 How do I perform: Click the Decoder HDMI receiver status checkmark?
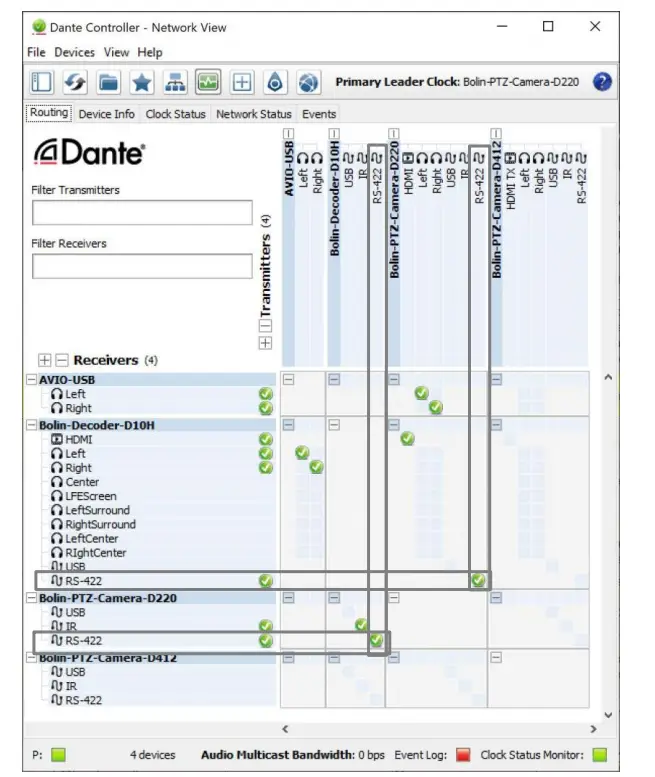(266, 440)
